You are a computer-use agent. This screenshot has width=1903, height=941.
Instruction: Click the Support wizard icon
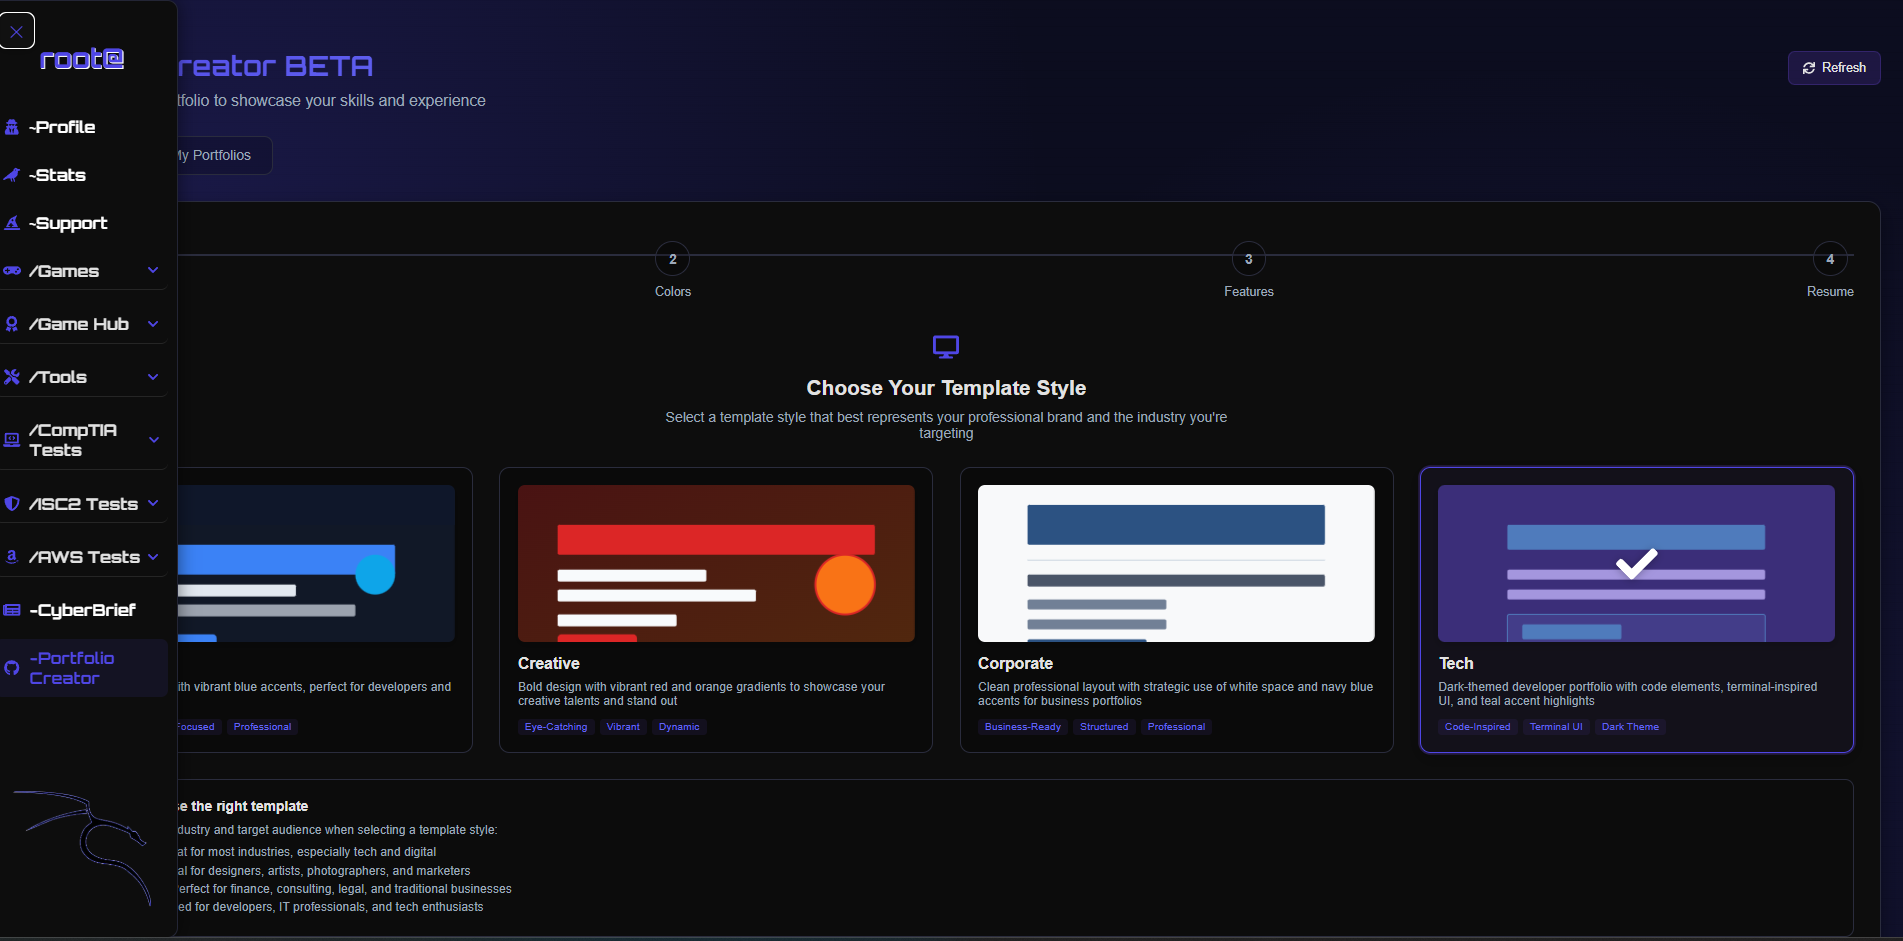12,223
